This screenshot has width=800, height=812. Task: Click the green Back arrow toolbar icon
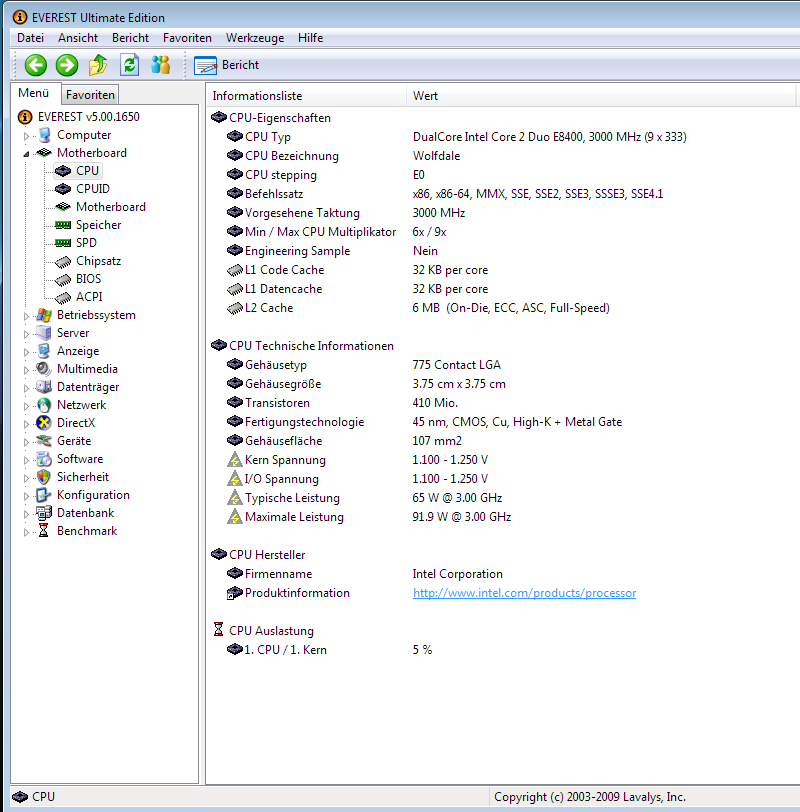tap(36, 65)
